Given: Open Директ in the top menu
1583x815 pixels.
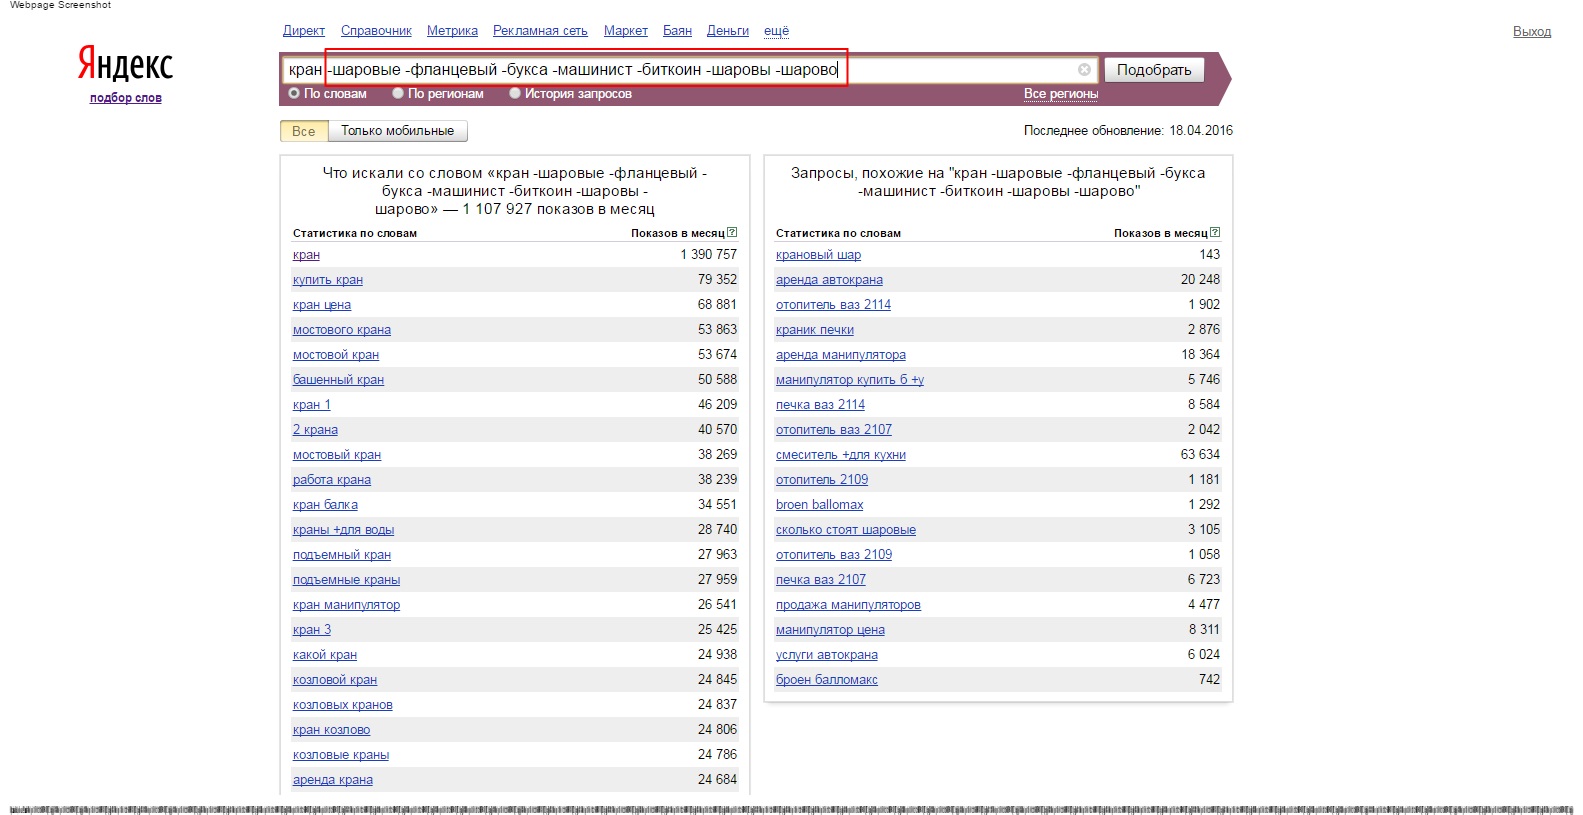Looking at the screenshot, I should click(304, 31).
